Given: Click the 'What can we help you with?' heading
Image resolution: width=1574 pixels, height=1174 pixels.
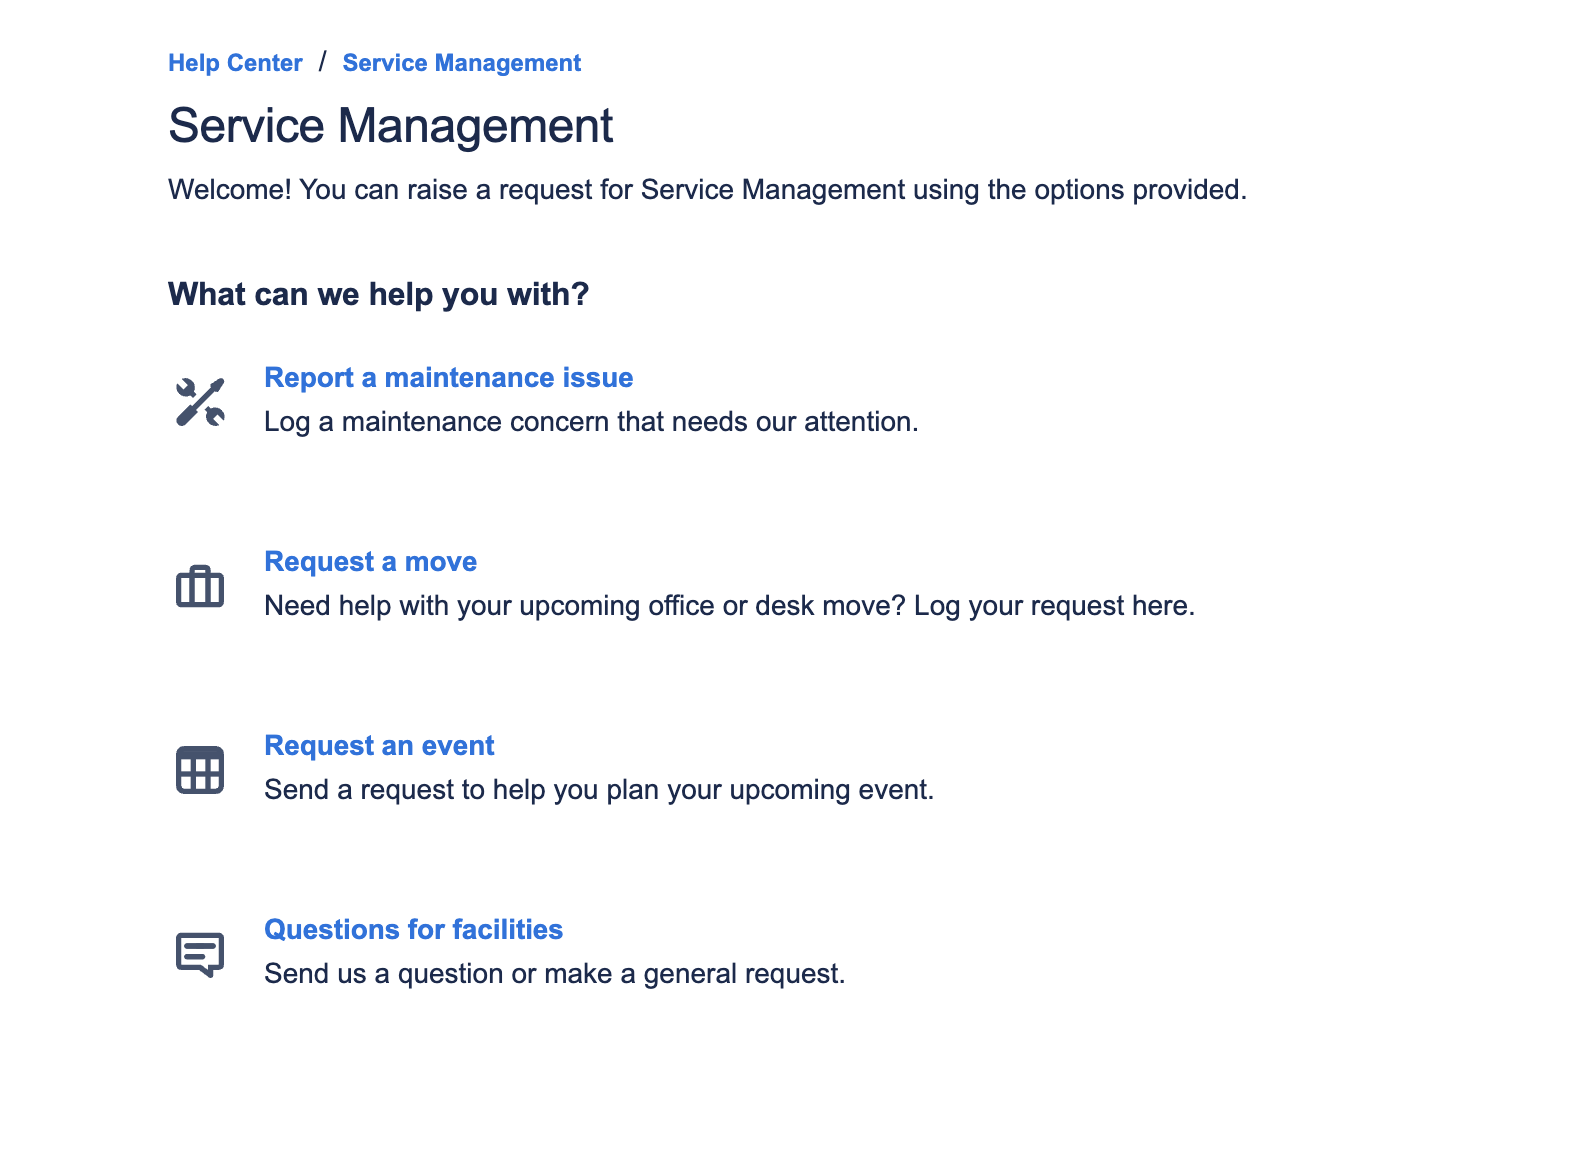Looking at the screenshot, I should click(x=378, y=294).
